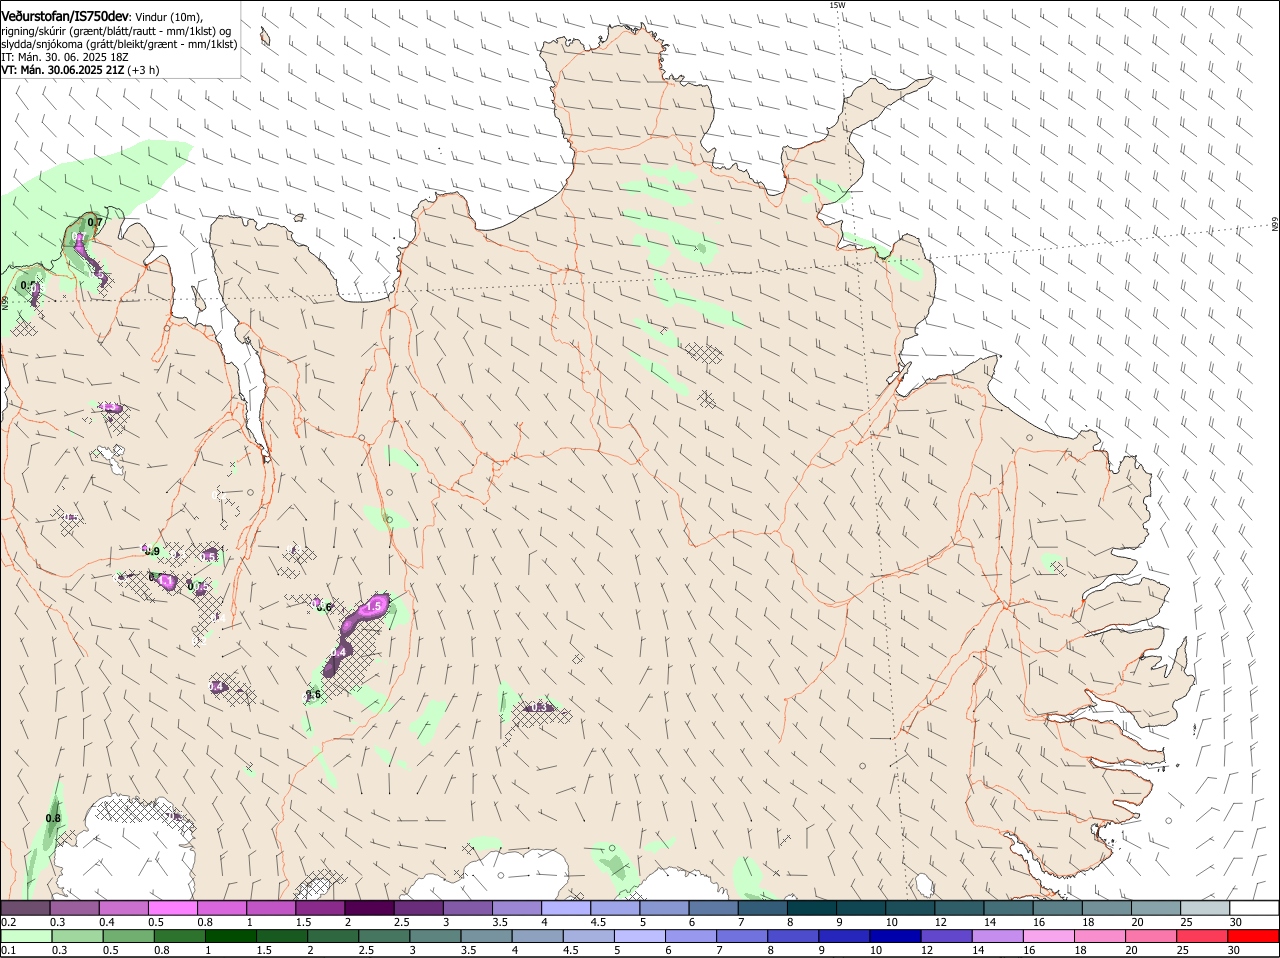Select the 2 darkest purple swatch in snow scale
1280x958 pixels.
(x=369, y=908)
